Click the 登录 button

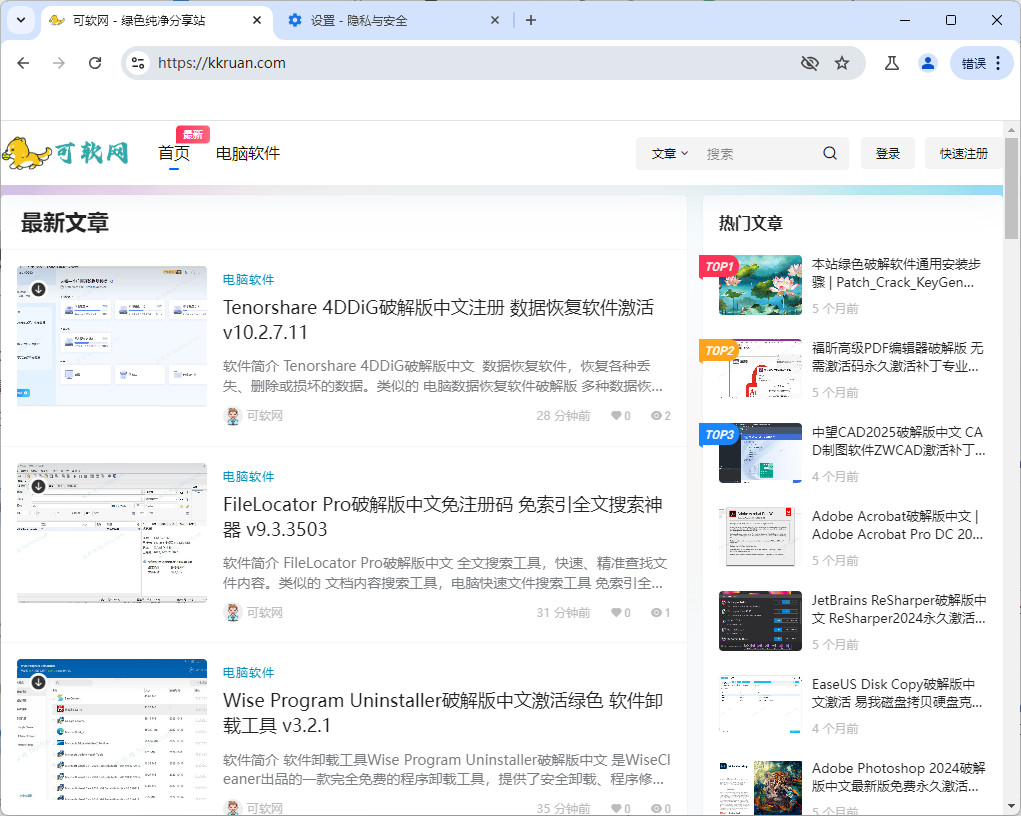click(x=888, y=154)
